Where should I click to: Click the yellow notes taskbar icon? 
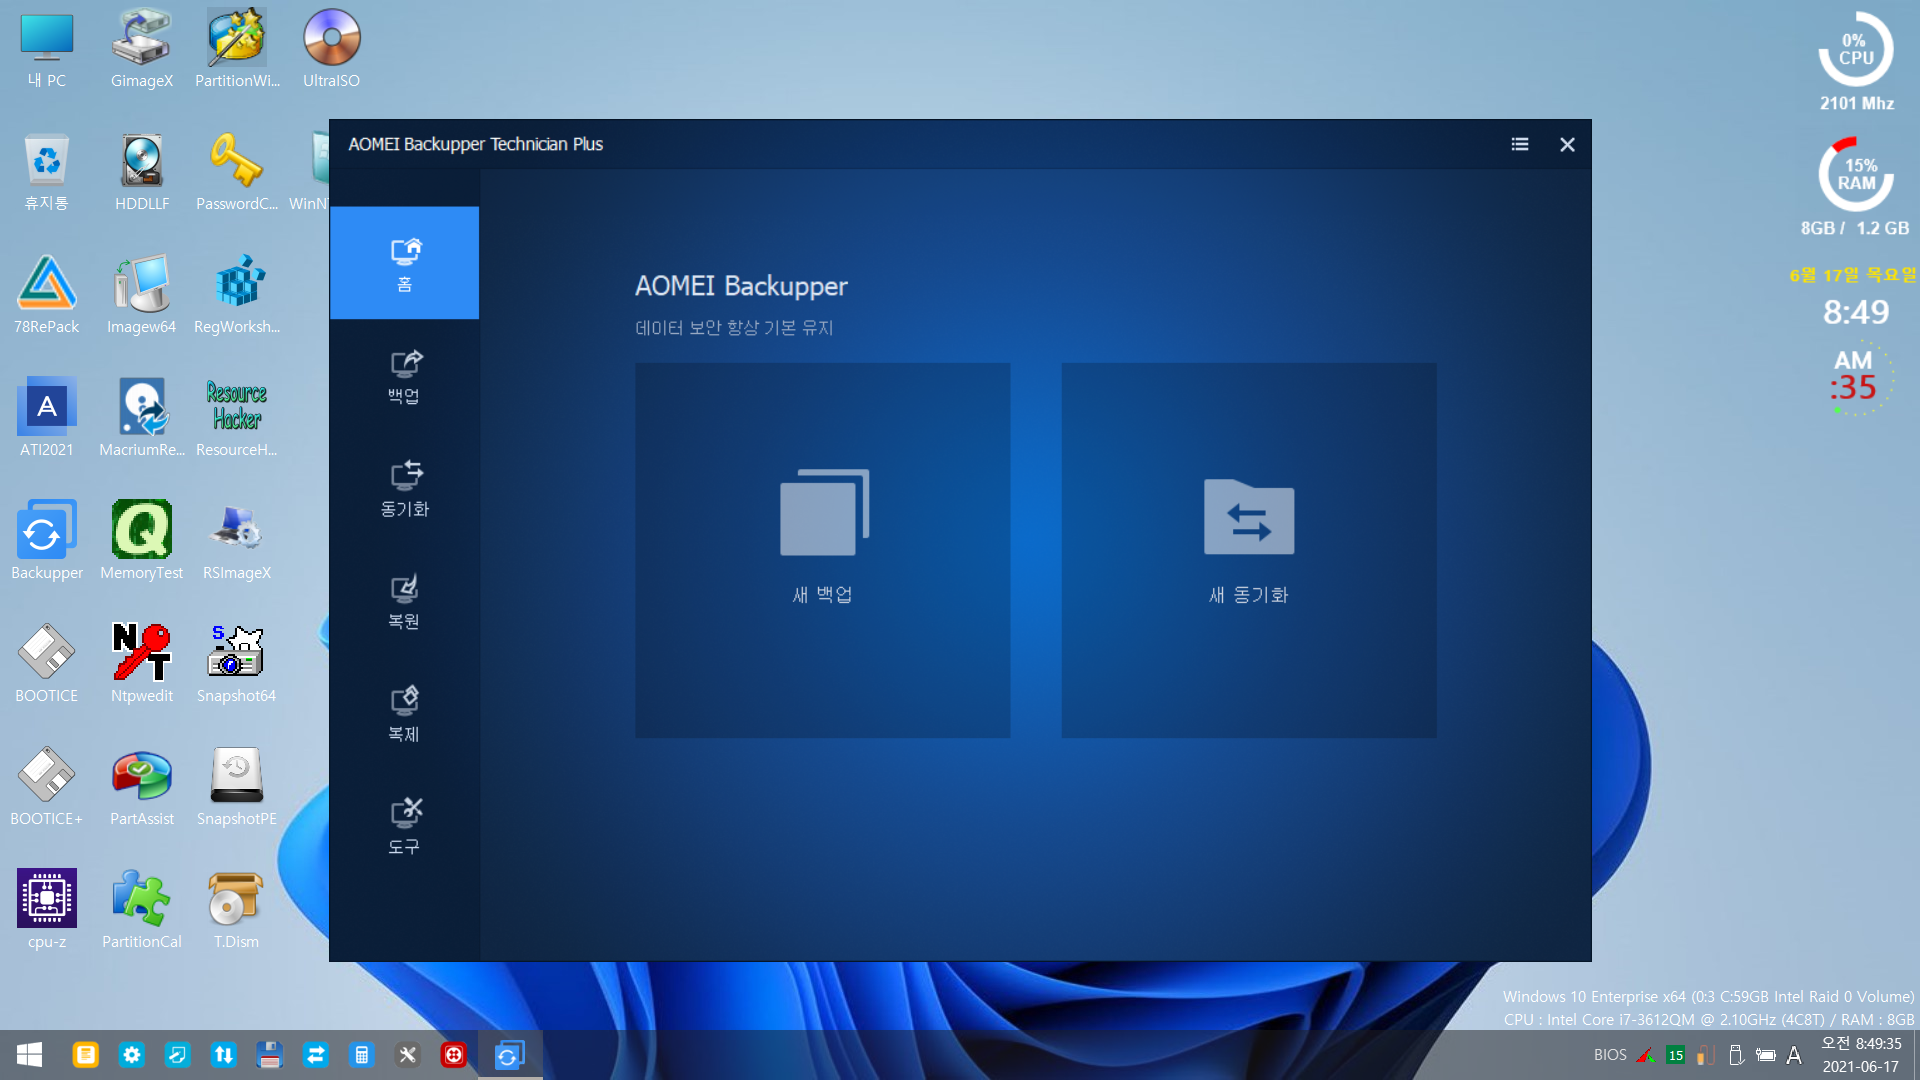[85, 1055]
